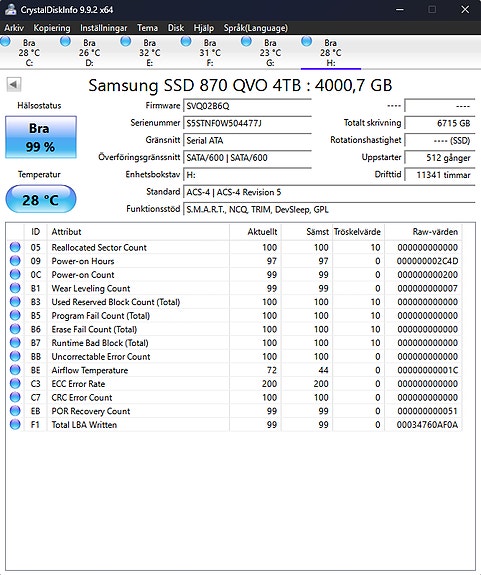Click status icon for Airflow Temperature
The height and width of the screenshot is (575, 481).
(x=15, y=370)
